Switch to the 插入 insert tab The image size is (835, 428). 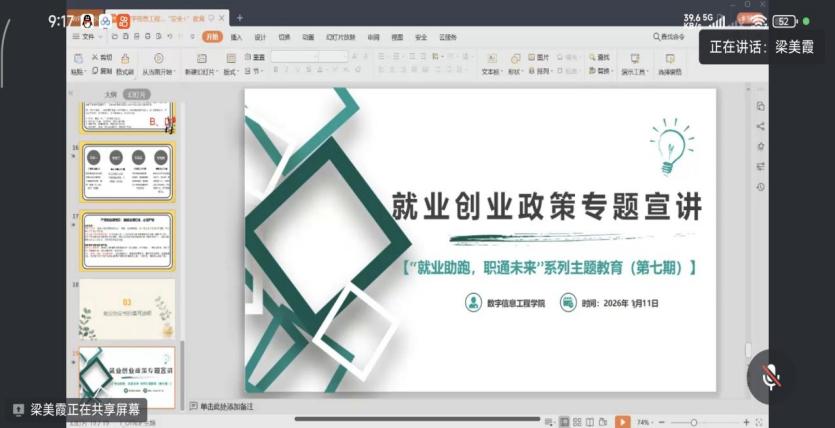coord(236,37)
